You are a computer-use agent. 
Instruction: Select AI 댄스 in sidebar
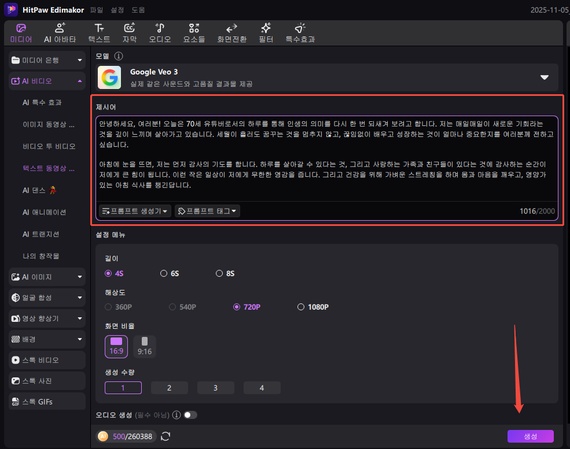point(39,190)
